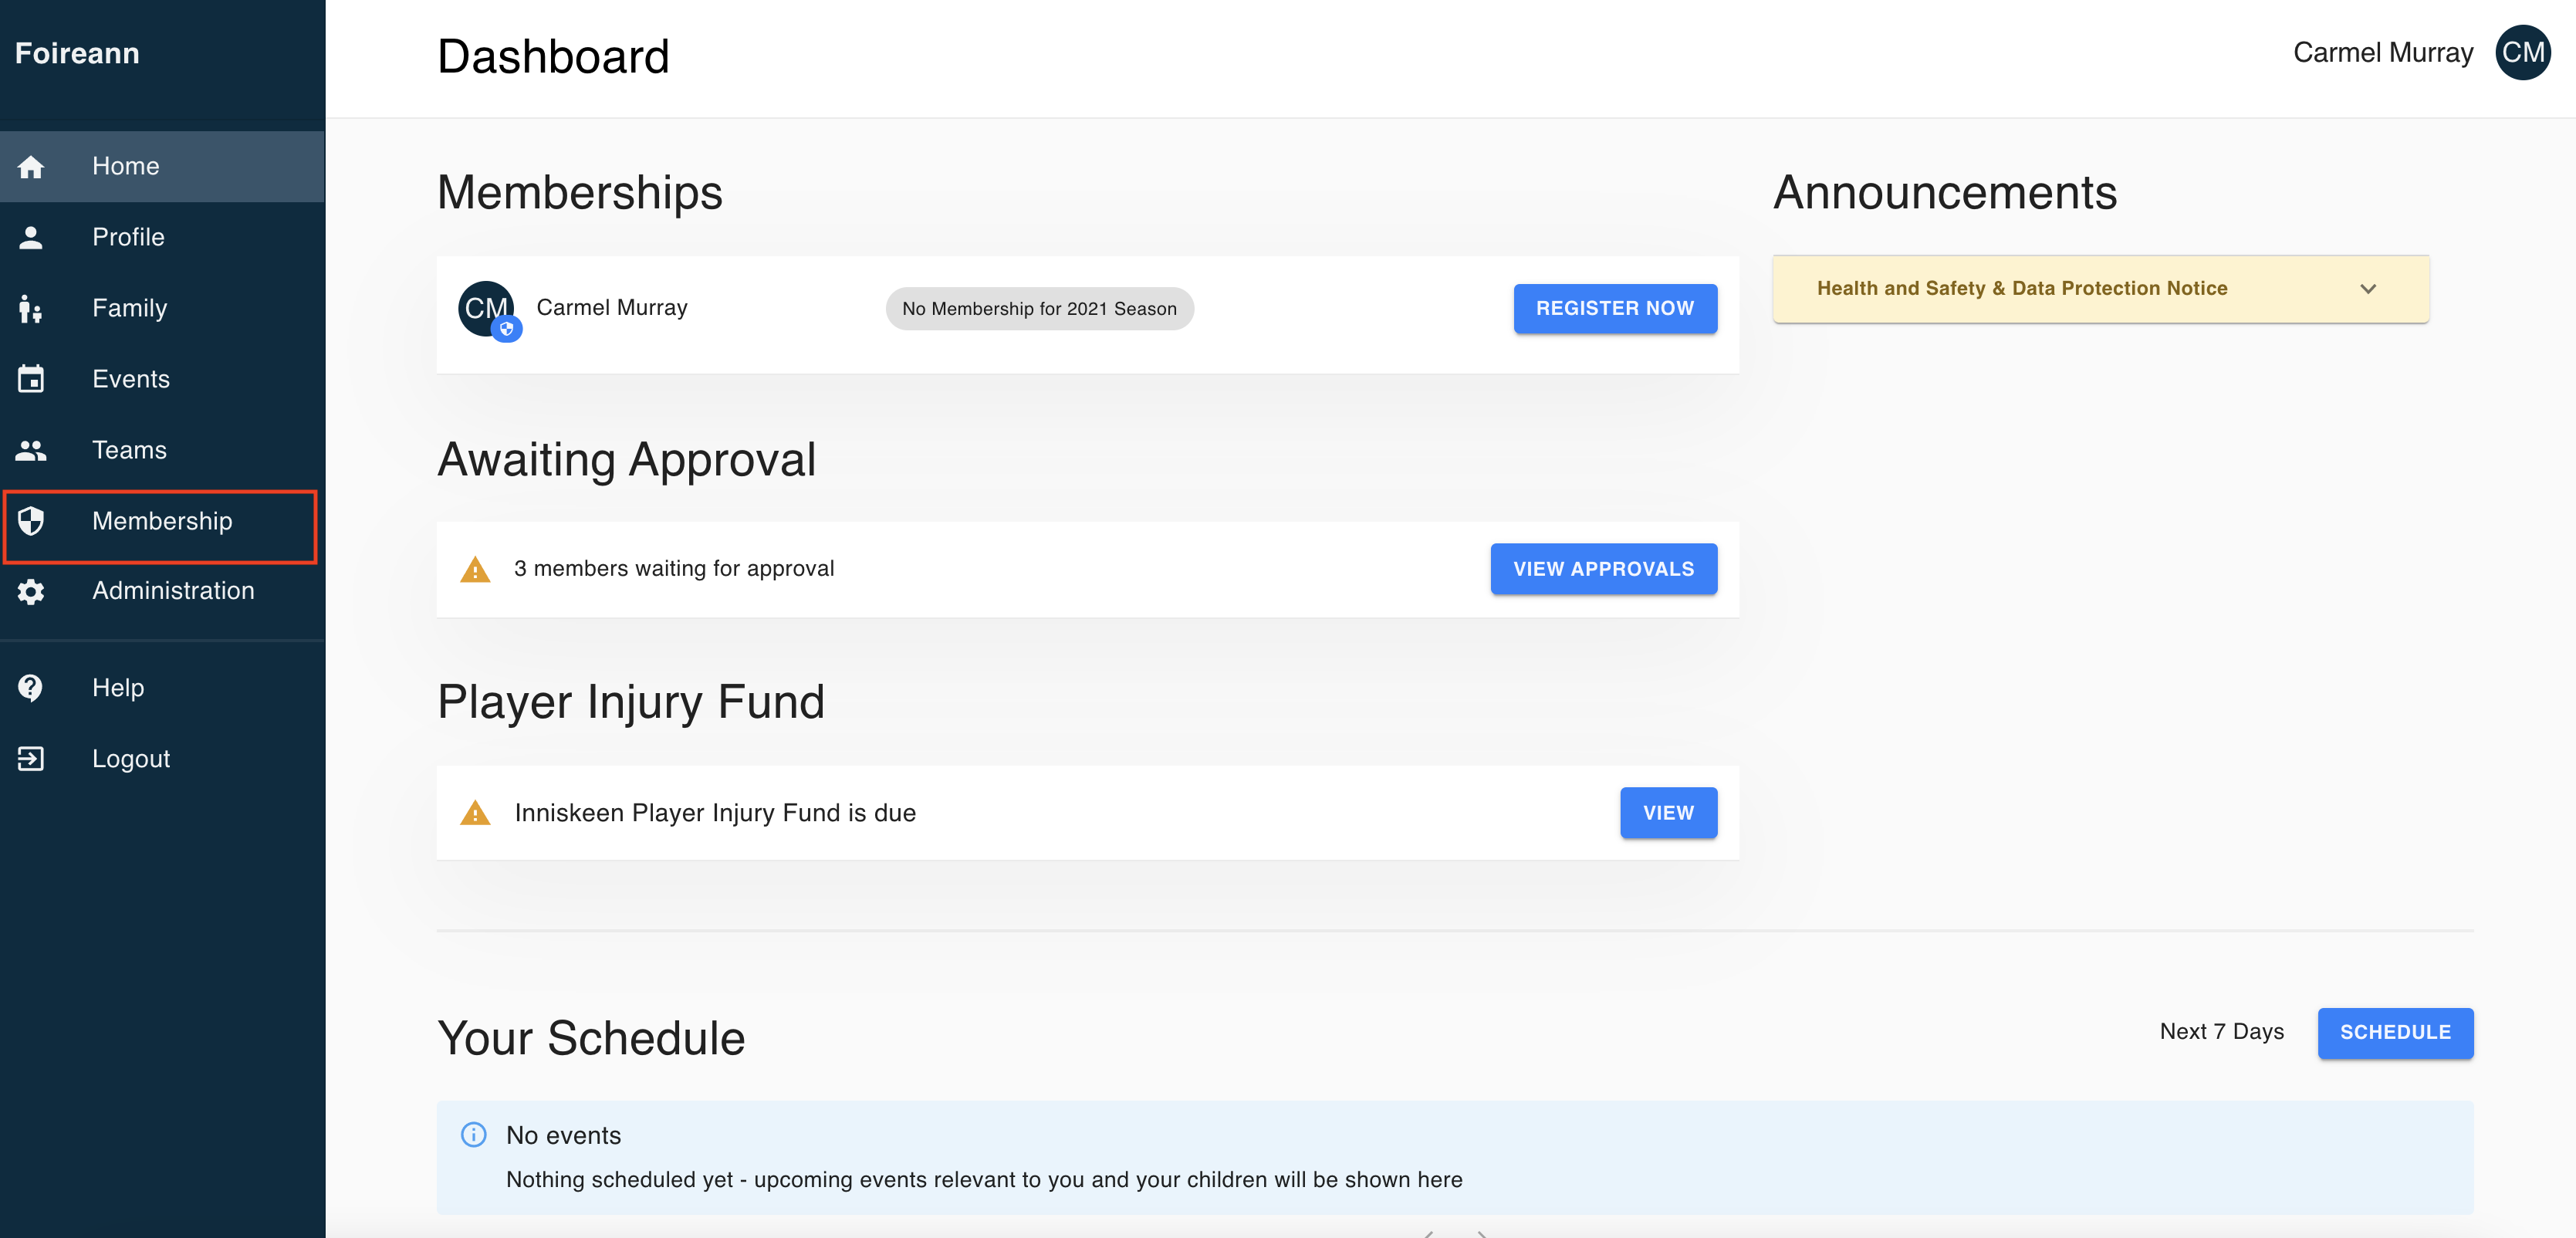Click the Carmel Murray name in header
The width and height of the screenshot is (2576, 1238).
[2382, 52]
